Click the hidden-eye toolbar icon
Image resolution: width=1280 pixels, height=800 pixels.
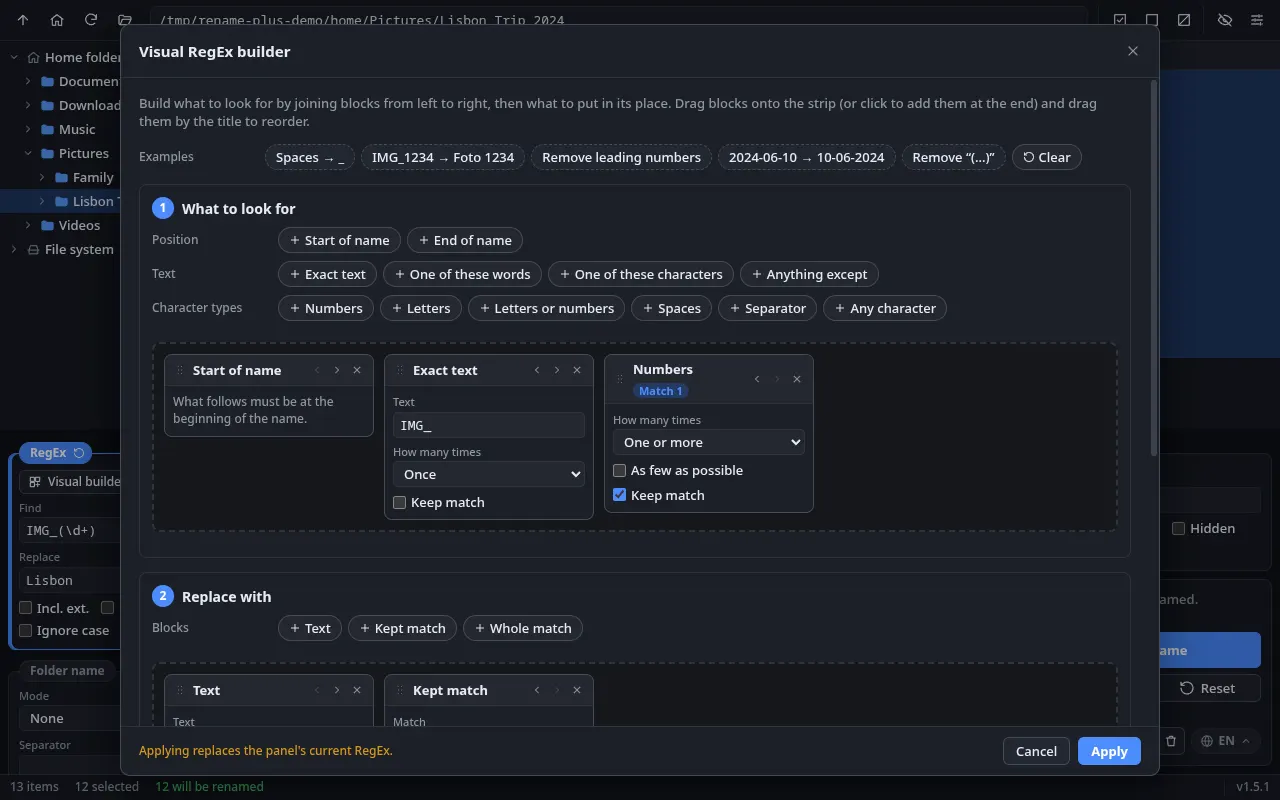[1224, 20]
